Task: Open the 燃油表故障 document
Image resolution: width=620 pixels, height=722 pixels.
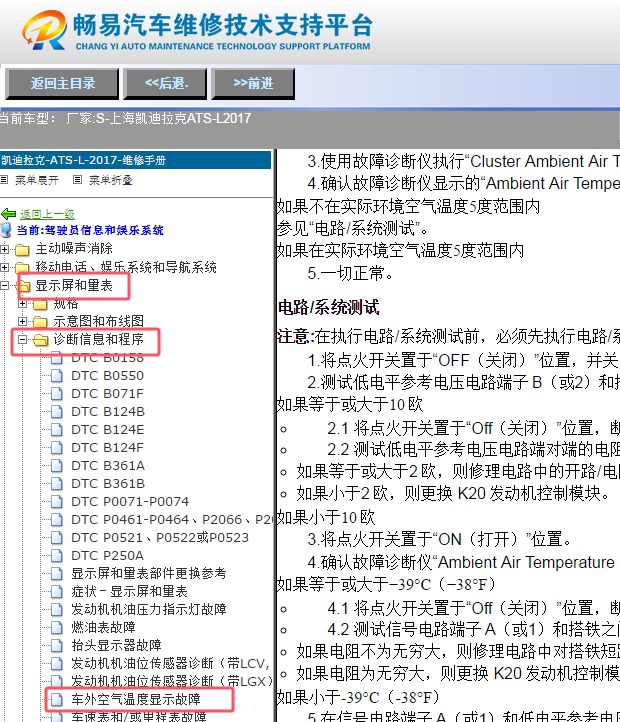Action: [103, 627]
